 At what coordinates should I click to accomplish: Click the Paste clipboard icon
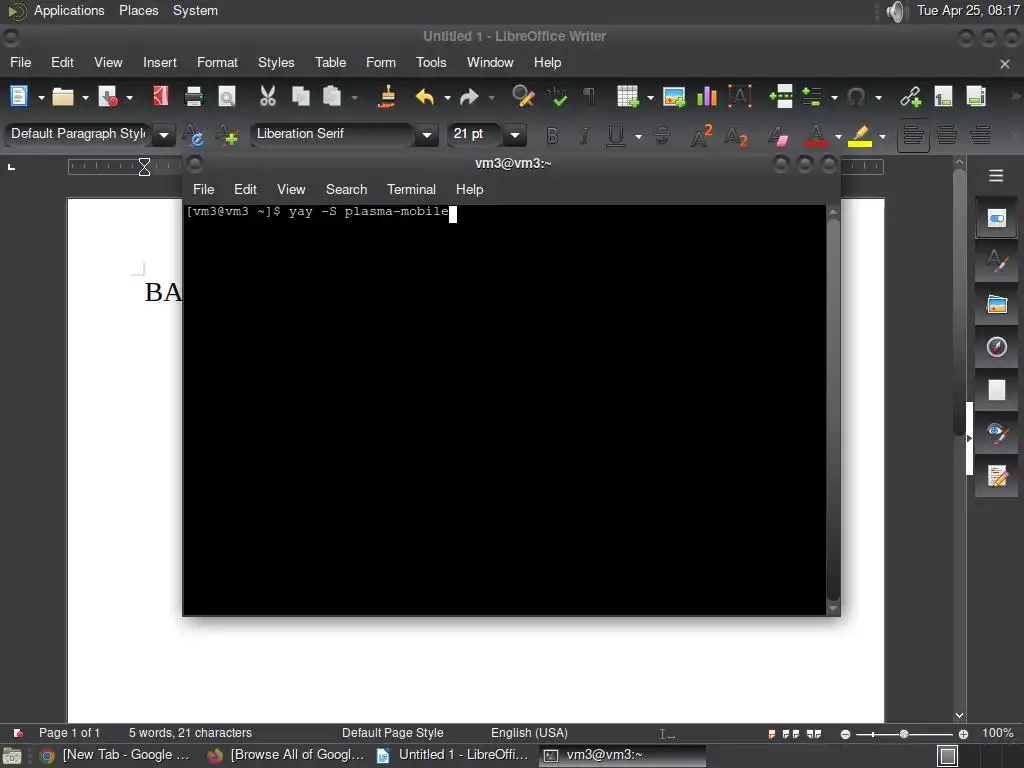(x=332, y=97)
